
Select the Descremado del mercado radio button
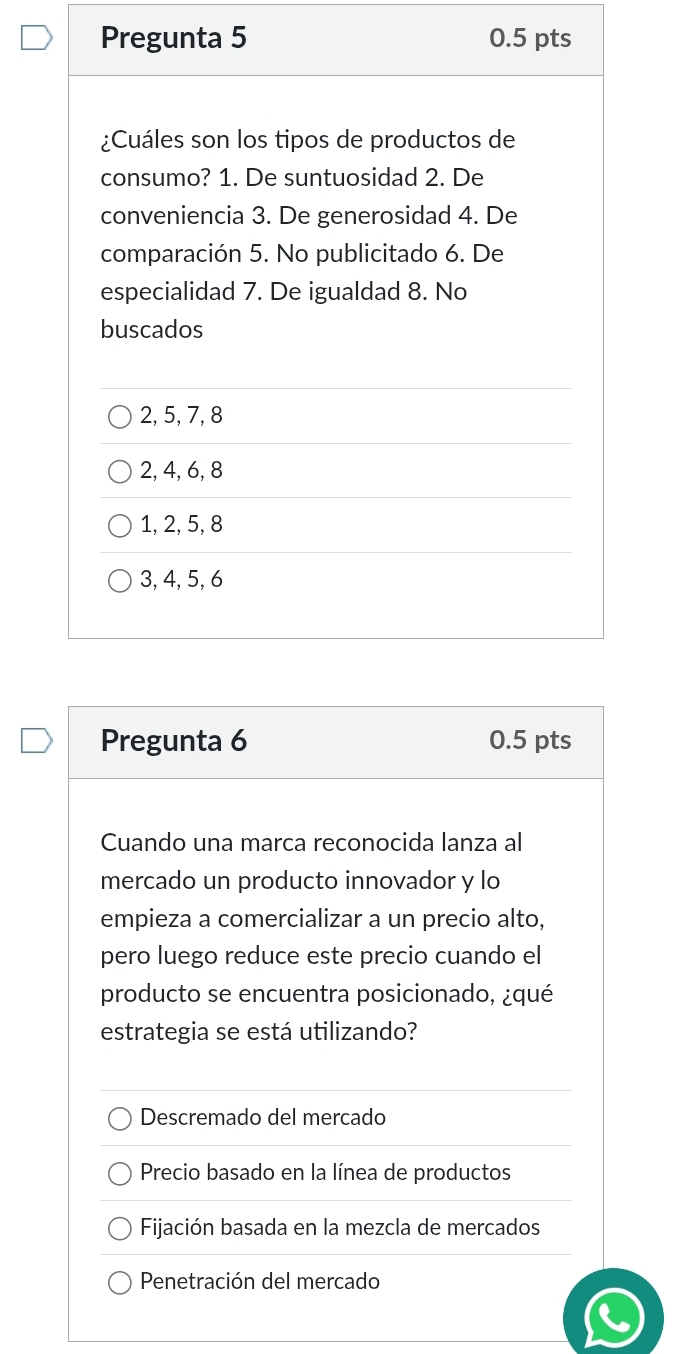[120, 1118]
